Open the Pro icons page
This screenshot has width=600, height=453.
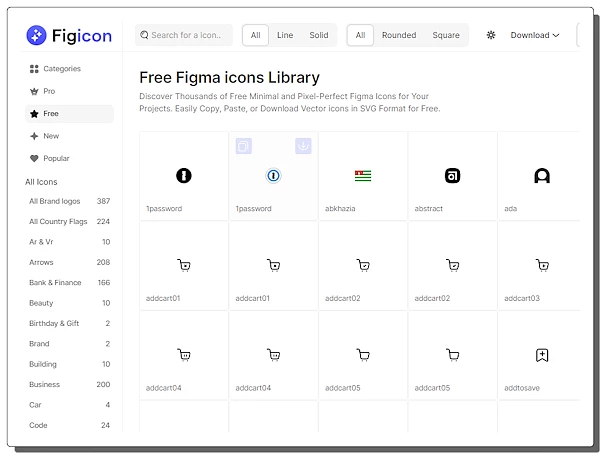coord(49,91)
